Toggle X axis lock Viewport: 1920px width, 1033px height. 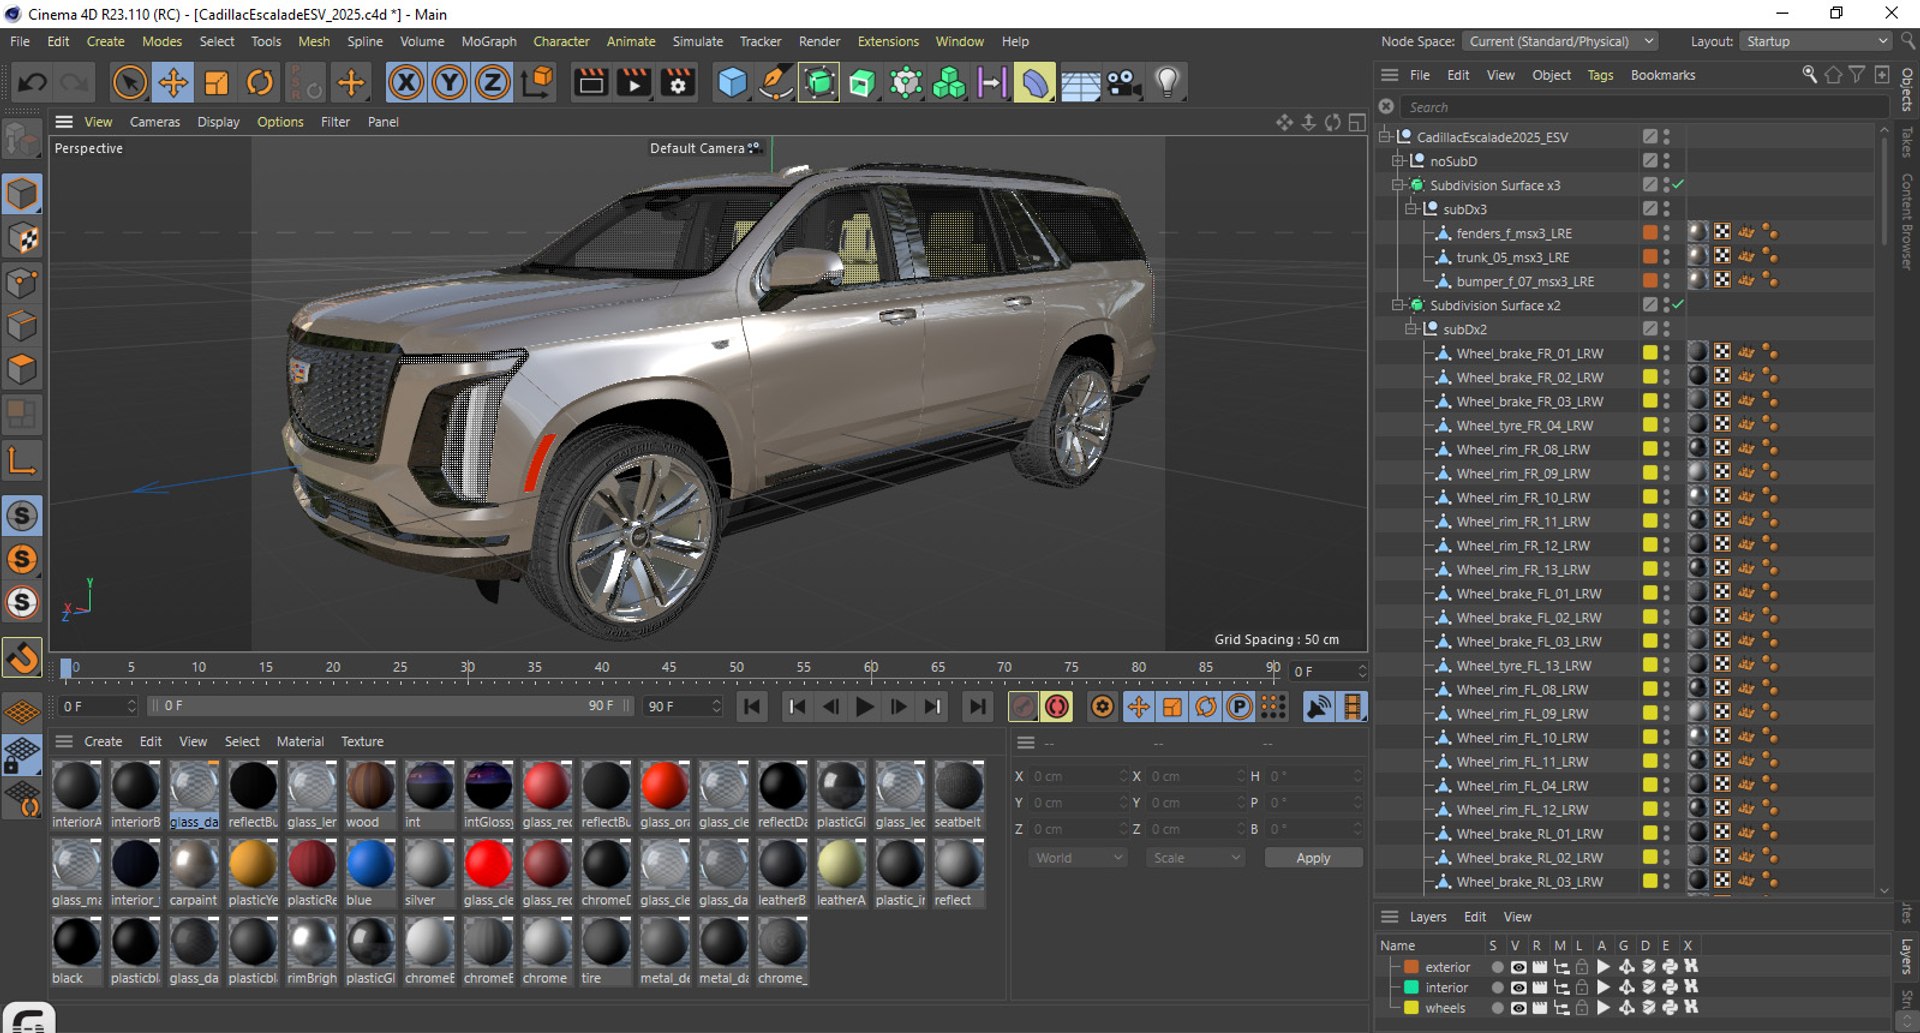click(406, 83)
